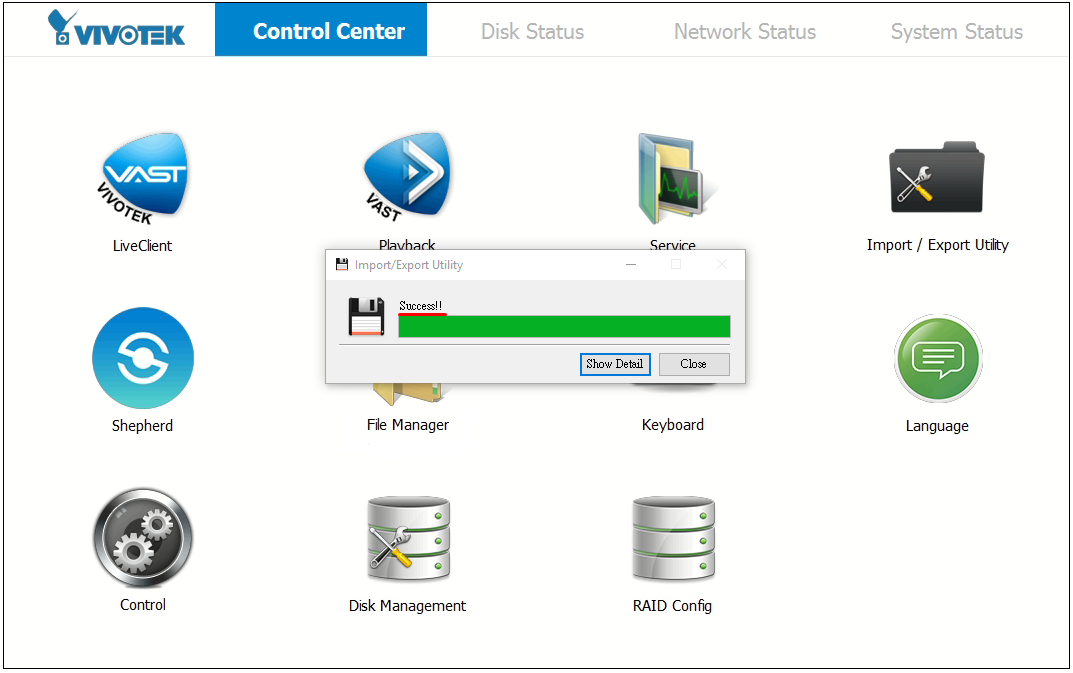Click the File Manager label
Viewport: 1073px width, 673px height.
(x=408, y=425)
